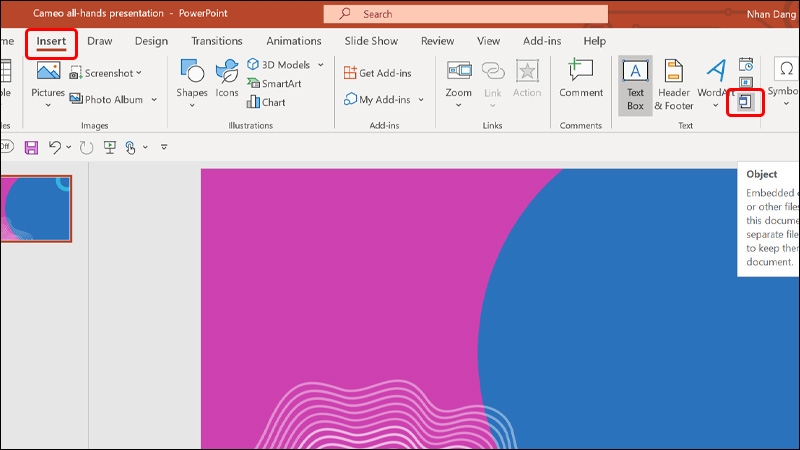
Task: Open My Add-ins
Action: point(378,99)
